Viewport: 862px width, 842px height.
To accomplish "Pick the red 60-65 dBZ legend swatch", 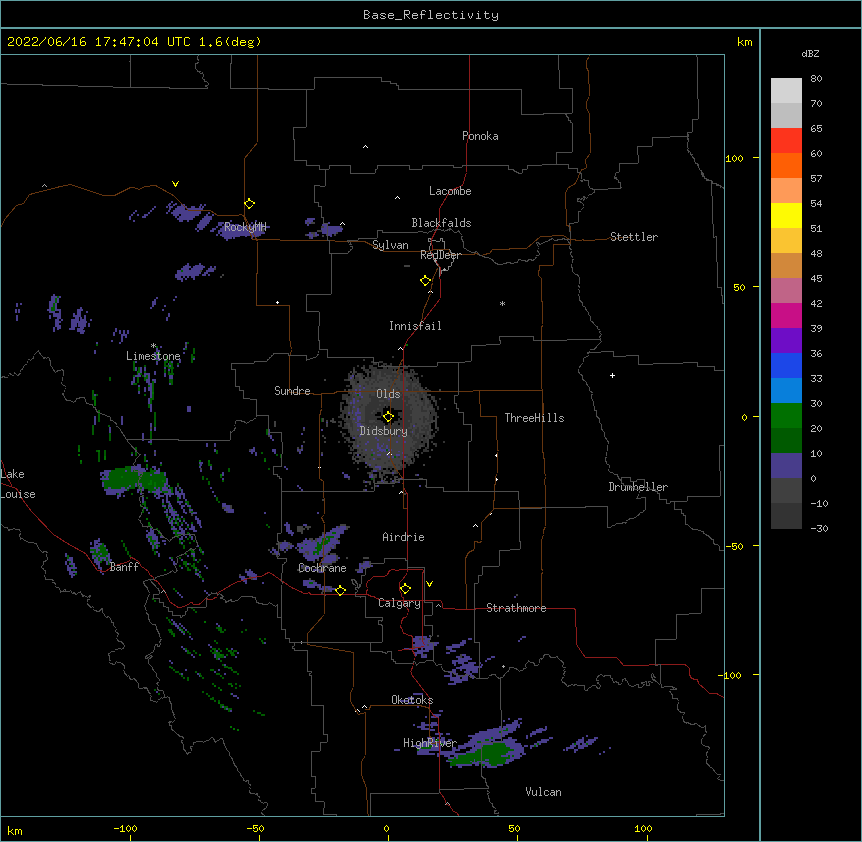I will tap(786, 141).
